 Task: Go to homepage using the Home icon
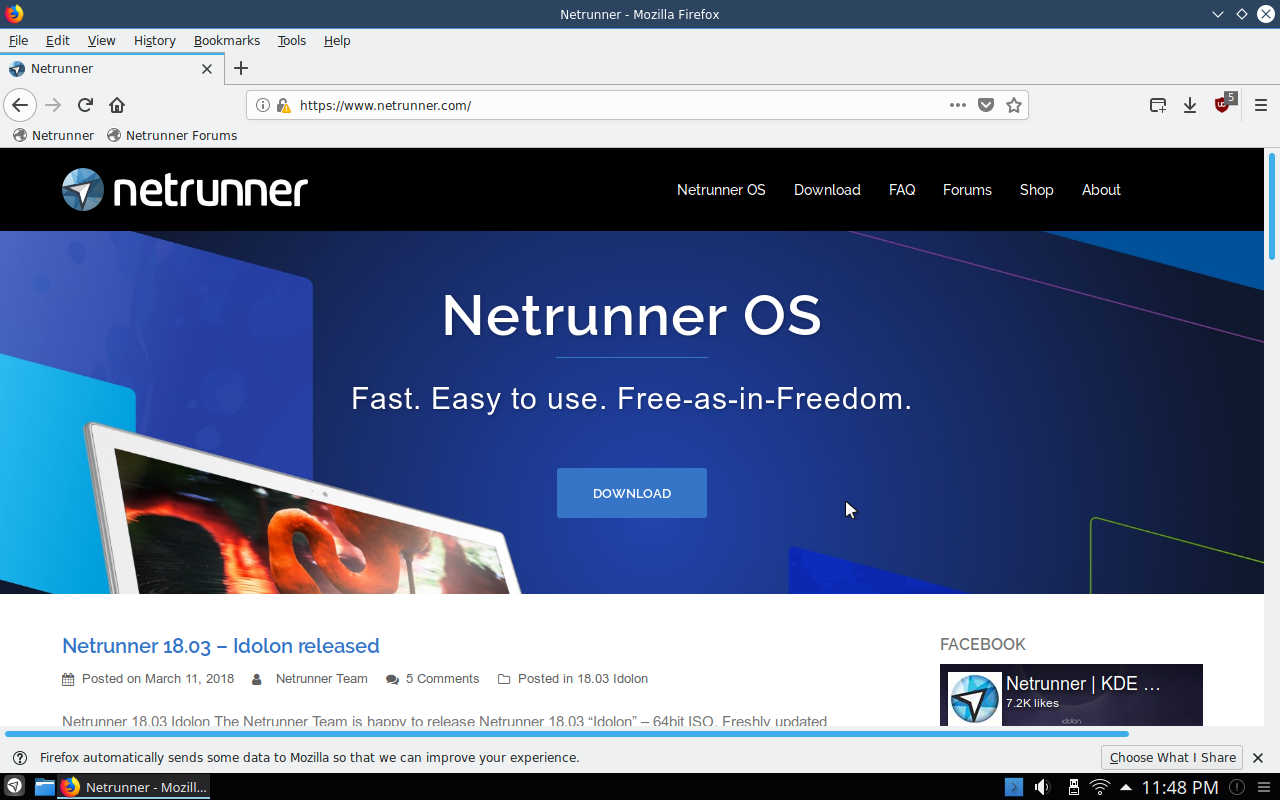pos(117,104)
